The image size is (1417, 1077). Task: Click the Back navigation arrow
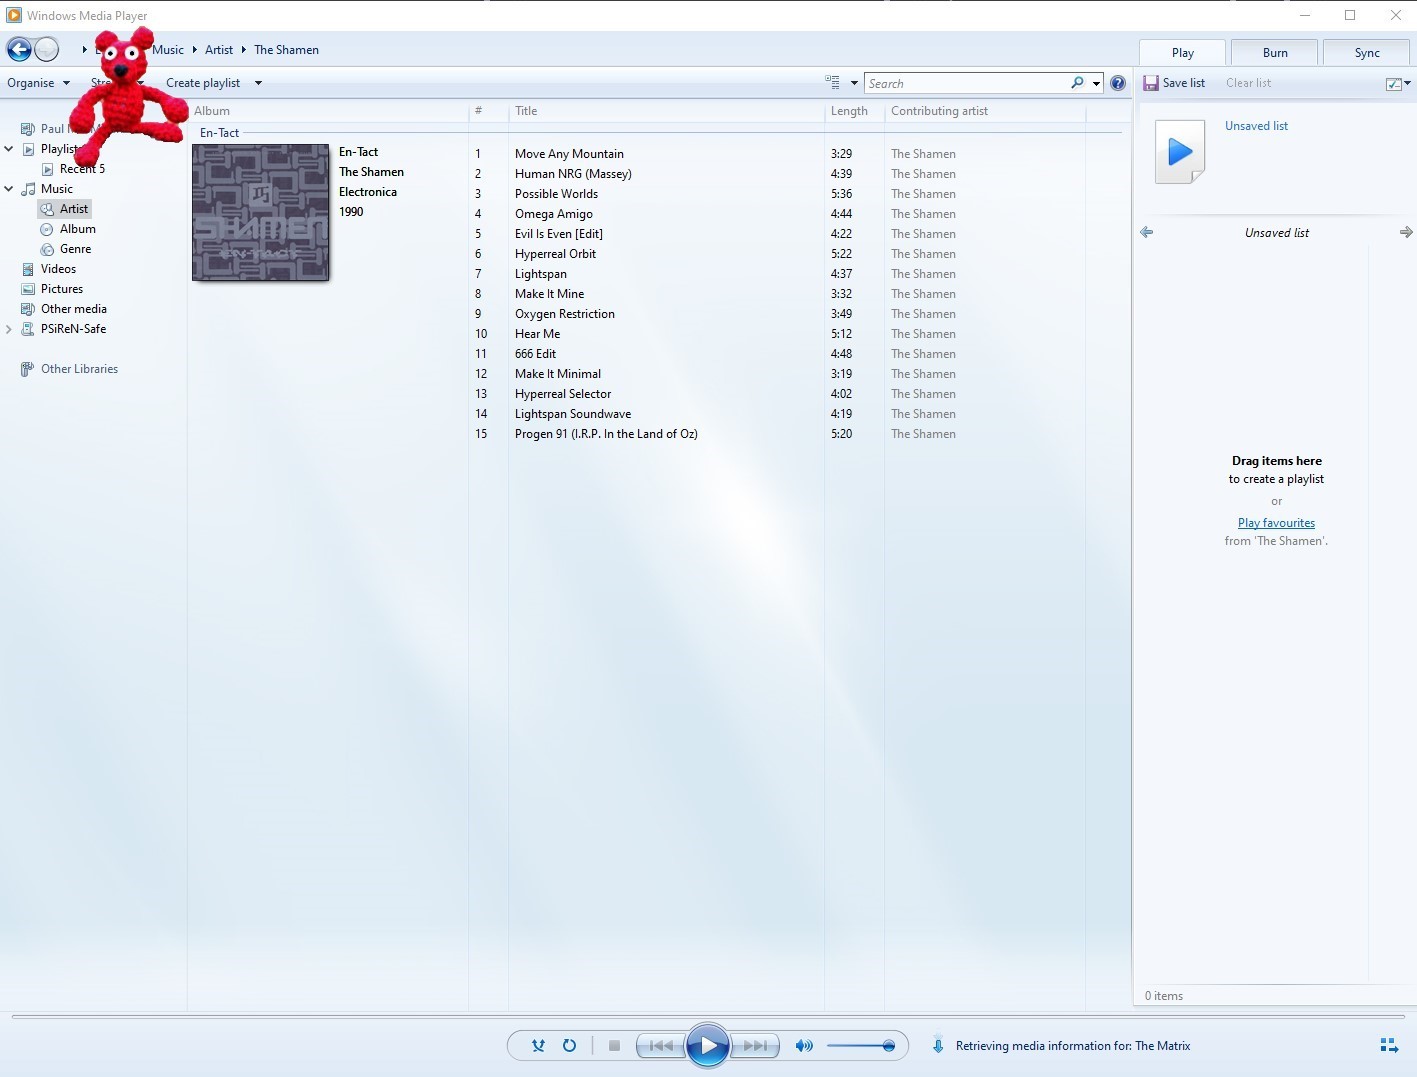coord(19,49)
